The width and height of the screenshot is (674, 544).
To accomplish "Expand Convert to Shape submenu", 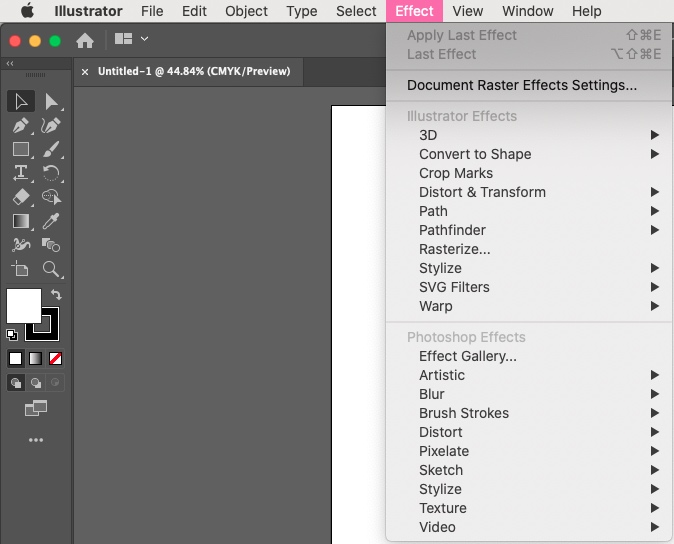I will 529,154.
